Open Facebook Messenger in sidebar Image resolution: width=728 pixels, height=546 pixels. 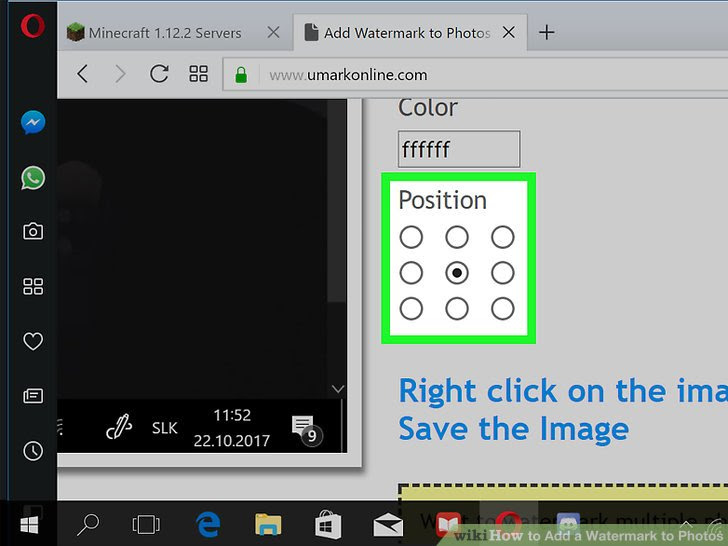pos(33,123)
